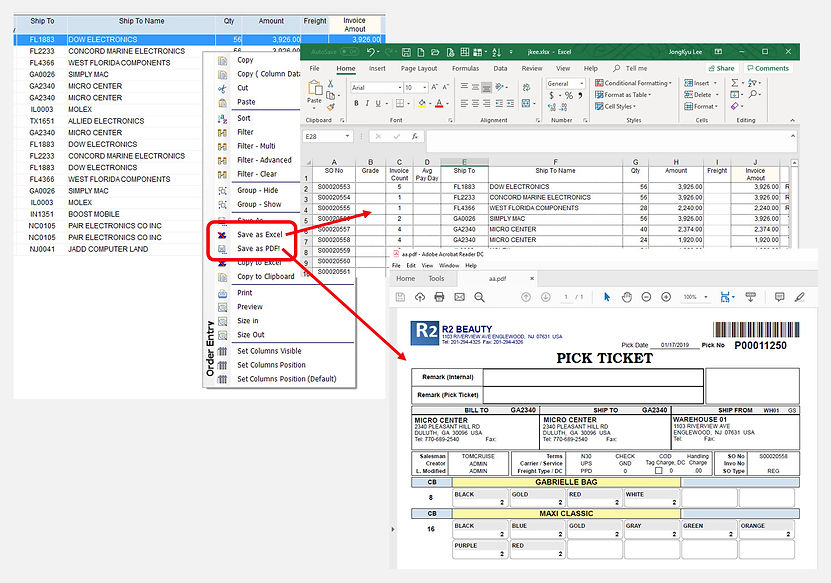Click the Add Comment bubble icon in Acrobat
The width and height of the screenshot is (831, 583).
pyautogui.click(x=779, y=297)
